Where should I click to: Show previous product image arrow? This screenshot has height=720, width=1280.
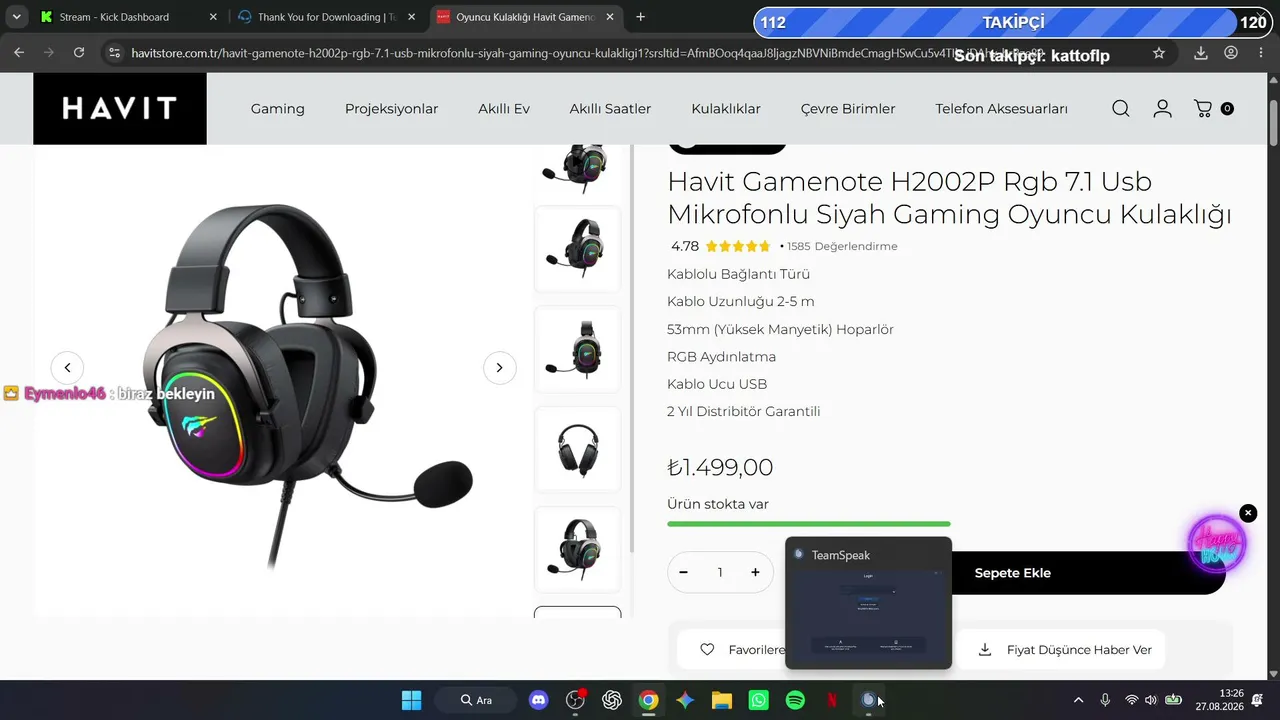(x=67, y=368)
